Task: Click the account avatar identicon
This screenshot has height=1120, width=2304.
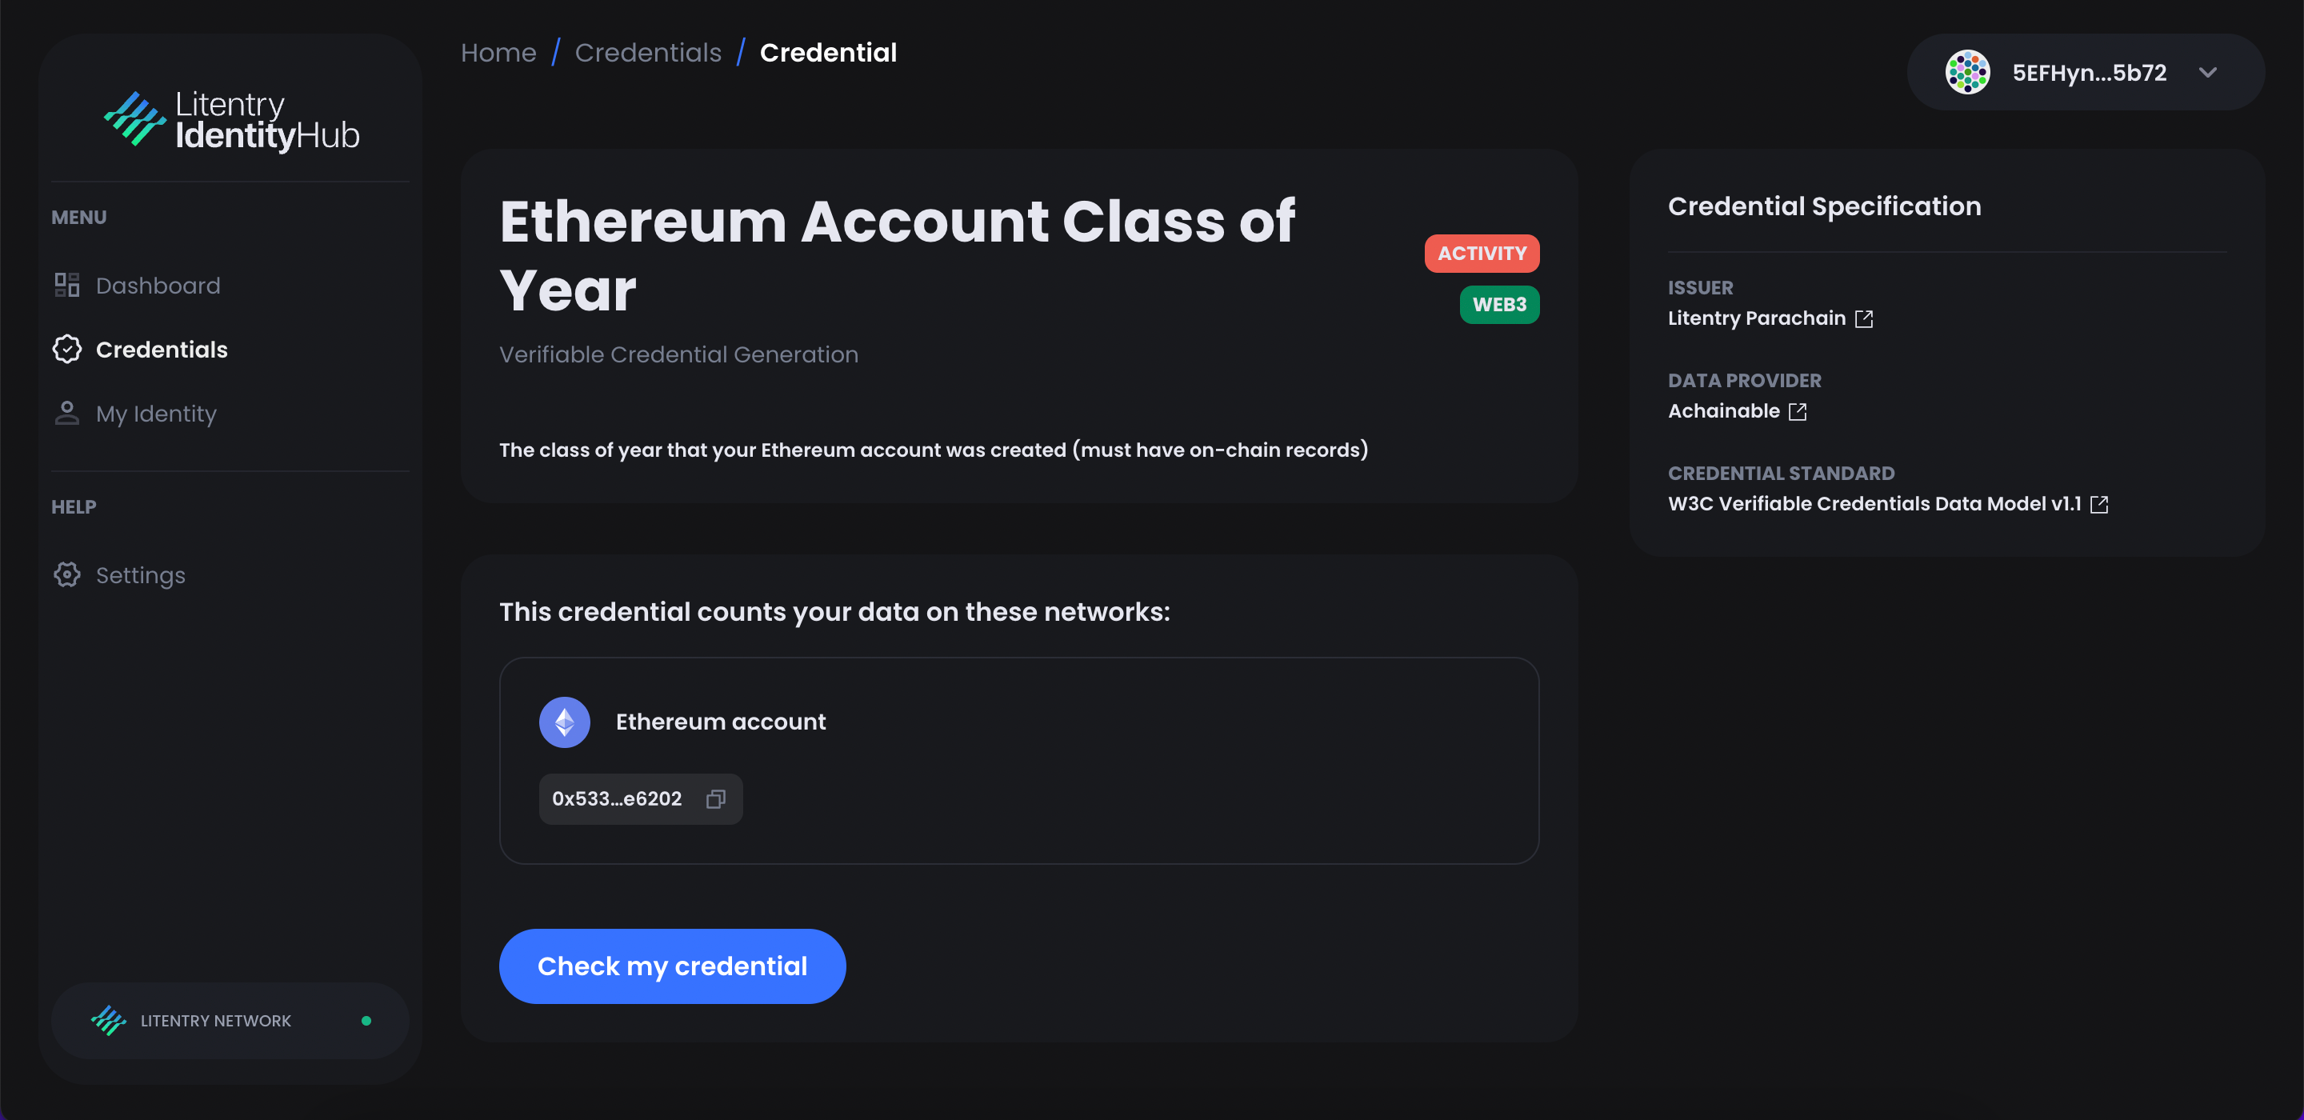Action: point(1967,73)
